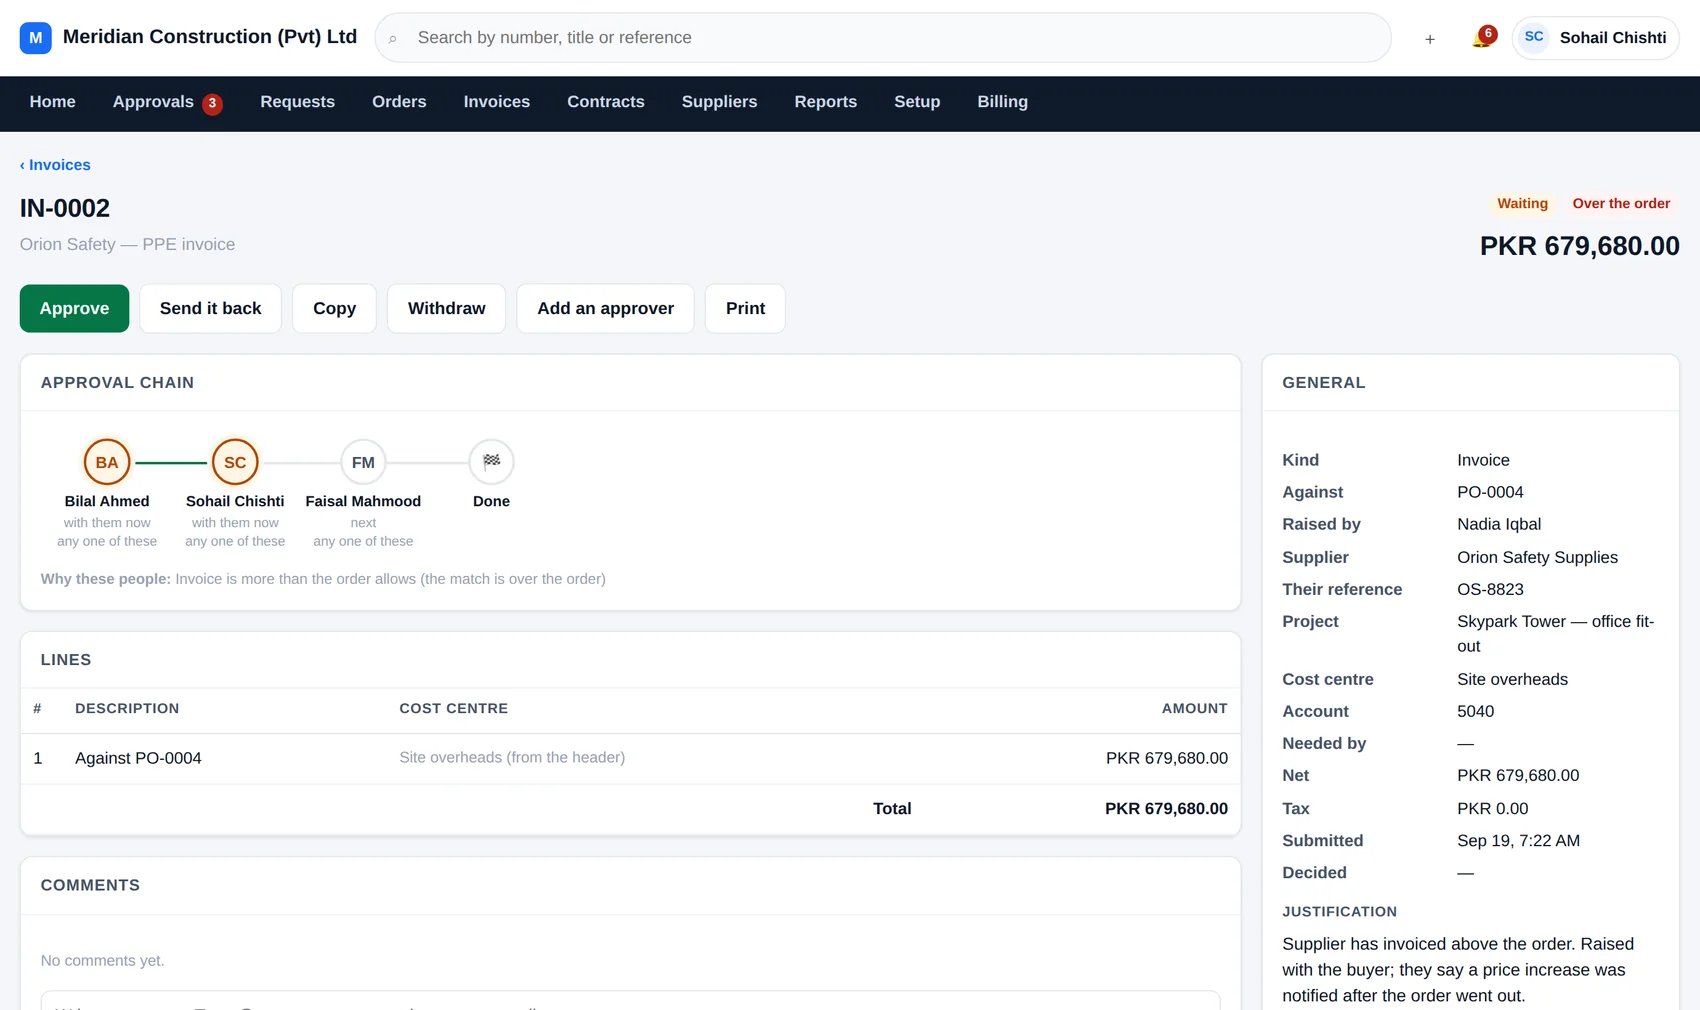The image size is (1700, 1010).
Task: Click OS-8823 reference value
Action: point(1490,589)
